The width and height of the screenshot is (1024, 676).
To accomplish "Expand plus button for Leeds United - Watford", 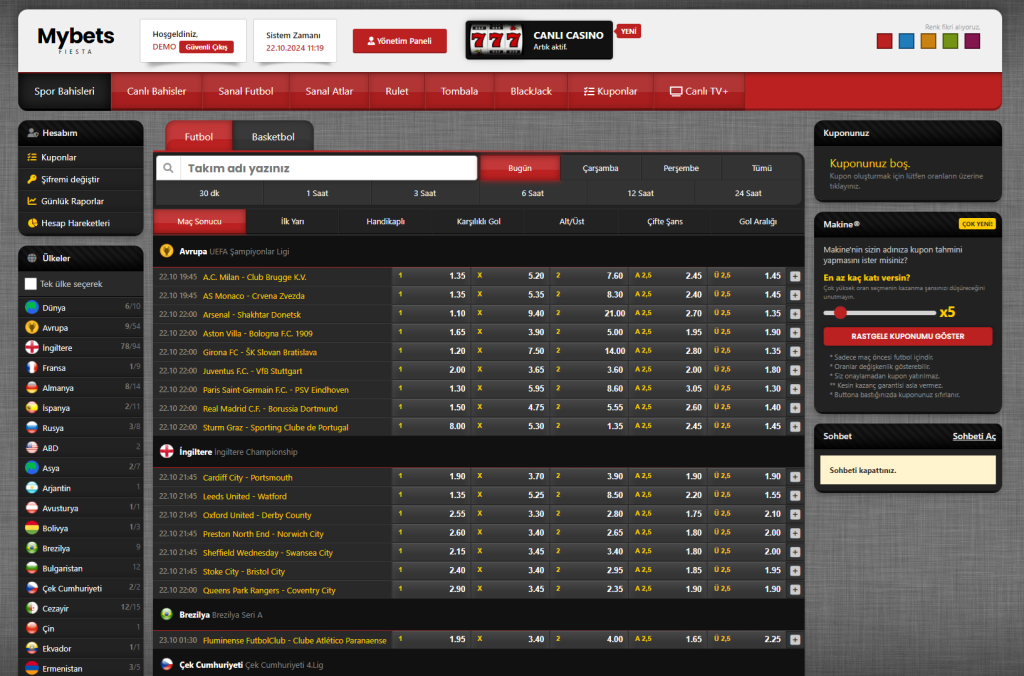I will coord(795,496).
